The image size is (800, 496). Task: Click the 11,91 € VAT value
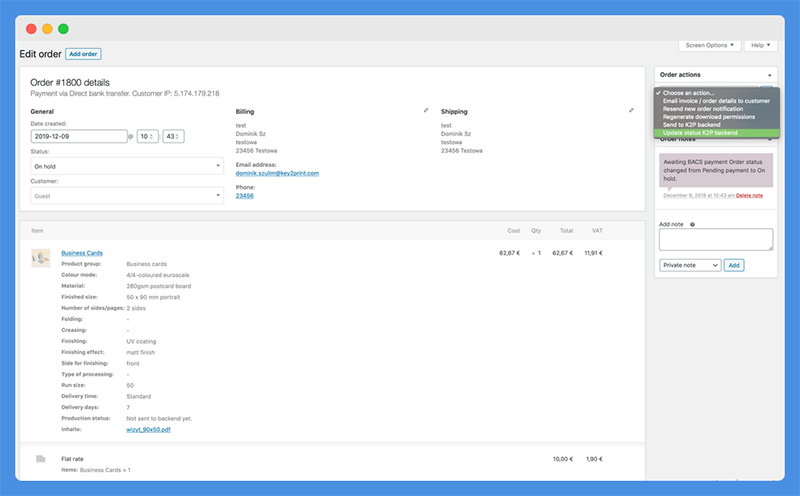[x=593, y=253]
